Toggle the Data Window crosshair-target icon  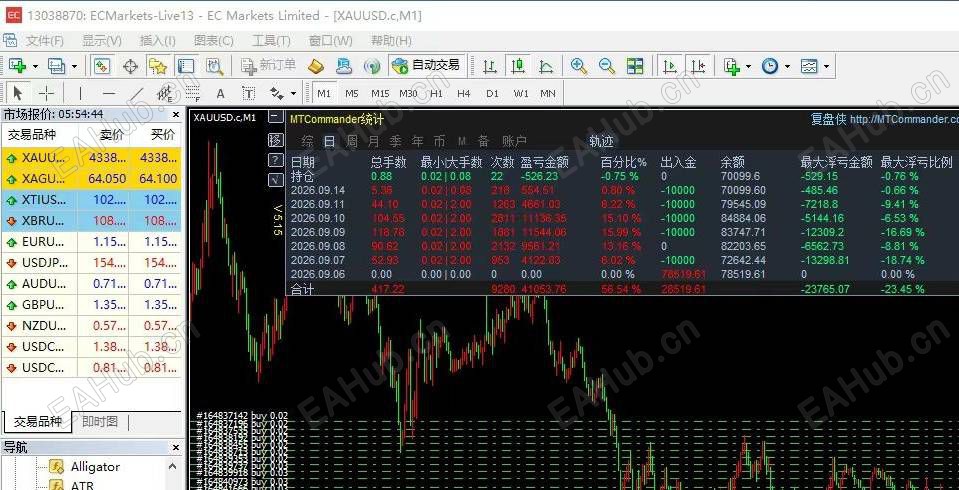[x=130, y=66]
